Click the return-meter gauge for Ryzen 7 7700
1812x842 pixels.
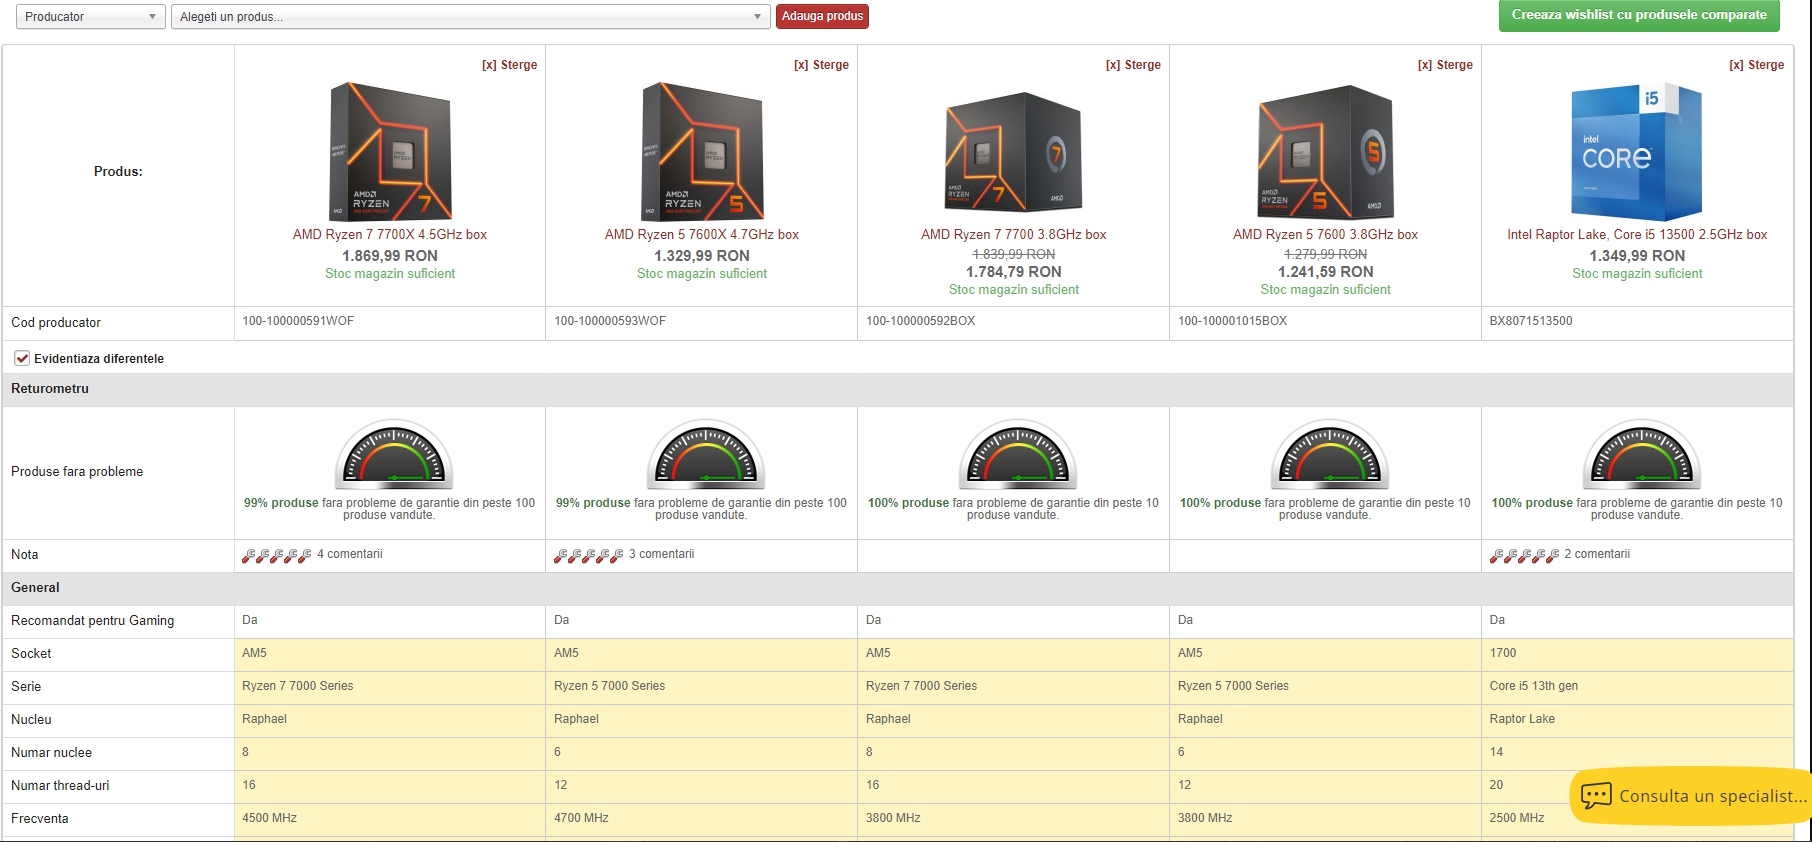click(1018, 455)
